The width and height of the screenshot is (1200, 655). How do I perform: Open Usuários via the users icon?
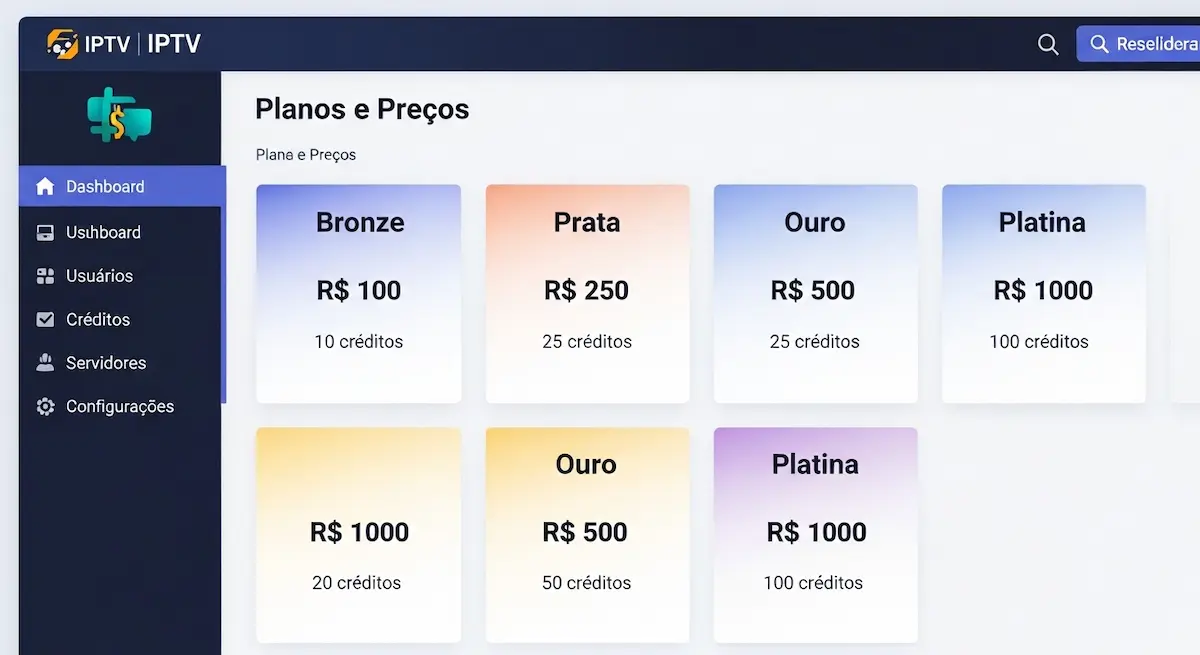[x=45, y=276]
